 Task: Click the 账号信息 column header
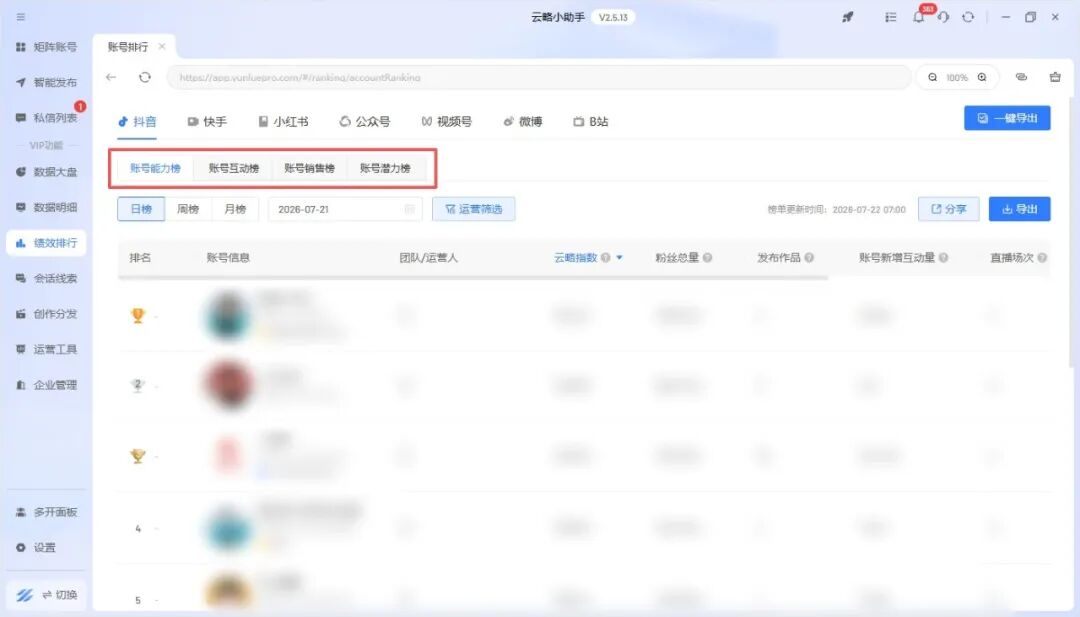click(228, 258)
